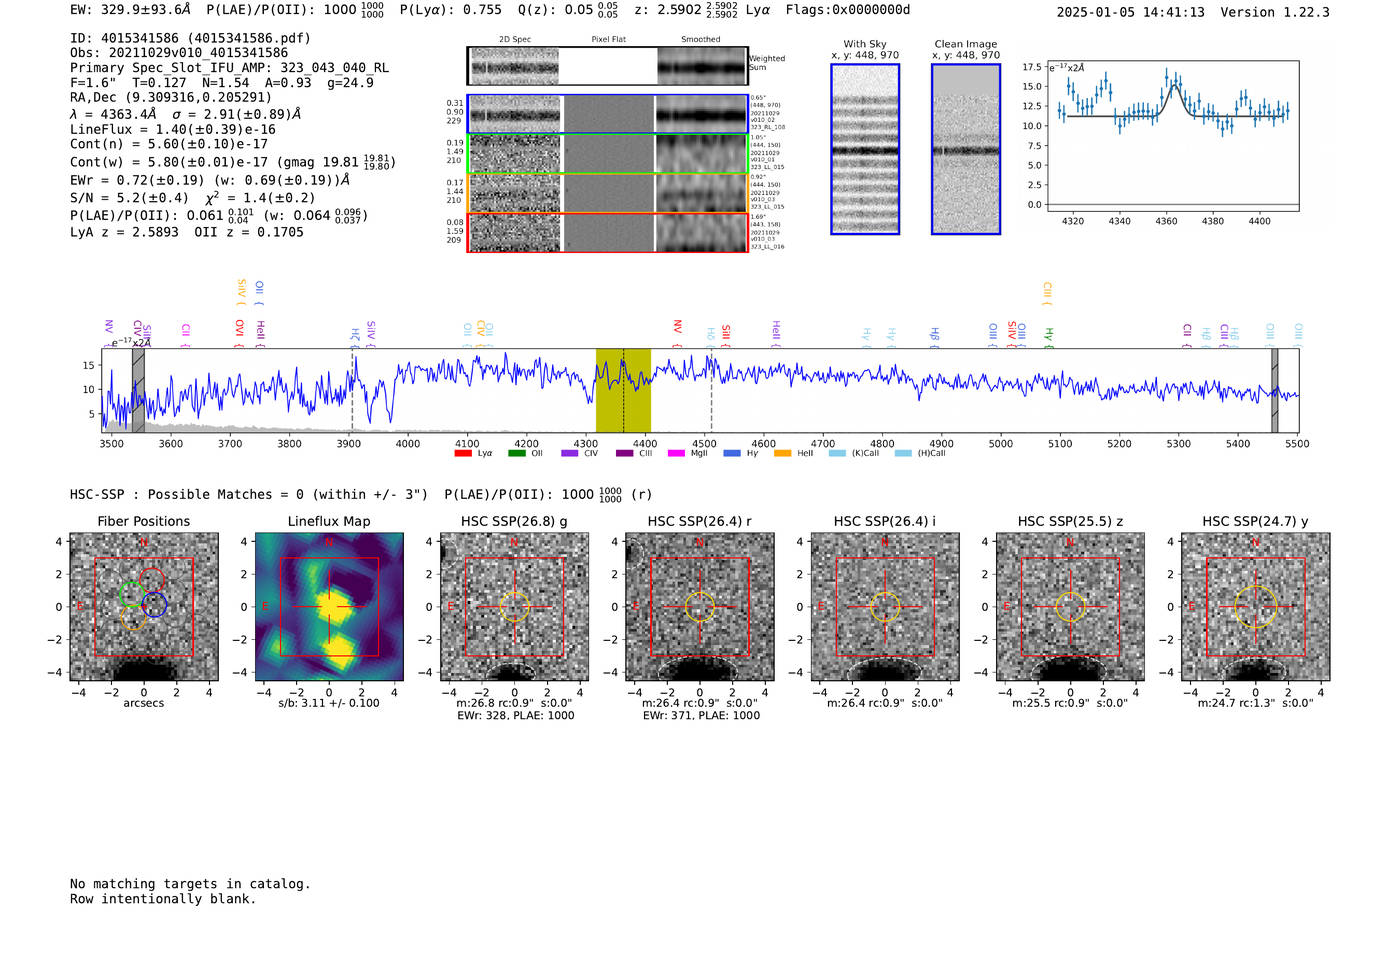Screen dimensions: 1400x953
Task: Click the Weighted Sum 2D spectrum row
Action: tap(607, 66)
